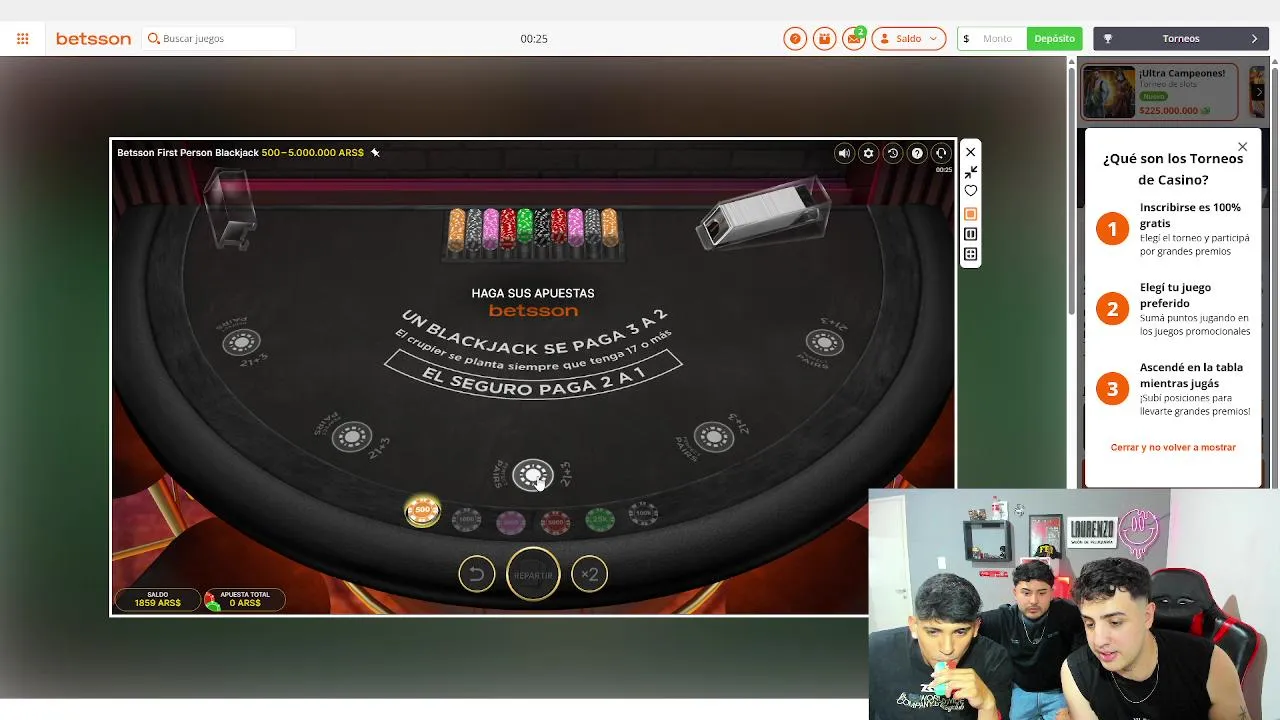Open the gift box promotions icon
Screen dimensions: 1280x720
(x=824, y=39)
